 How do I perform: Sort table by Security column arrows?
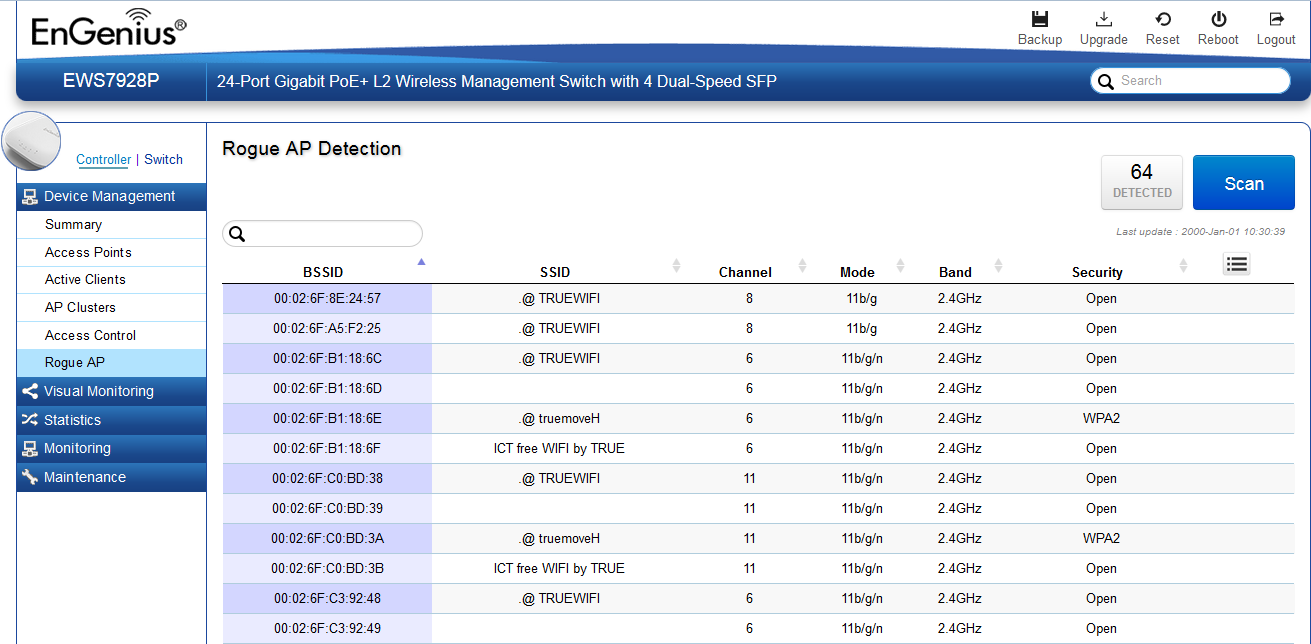click(1183, 266)
